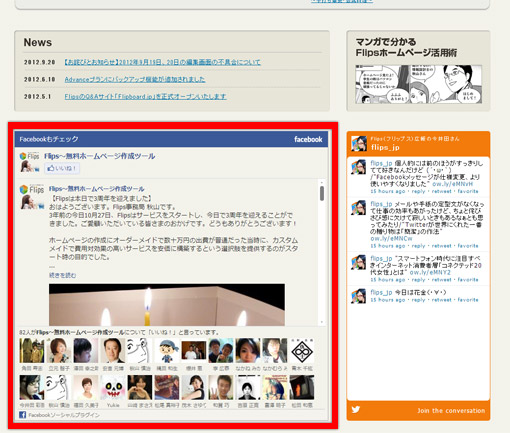Click the man making peace sign avatar

tap(221, 387)
